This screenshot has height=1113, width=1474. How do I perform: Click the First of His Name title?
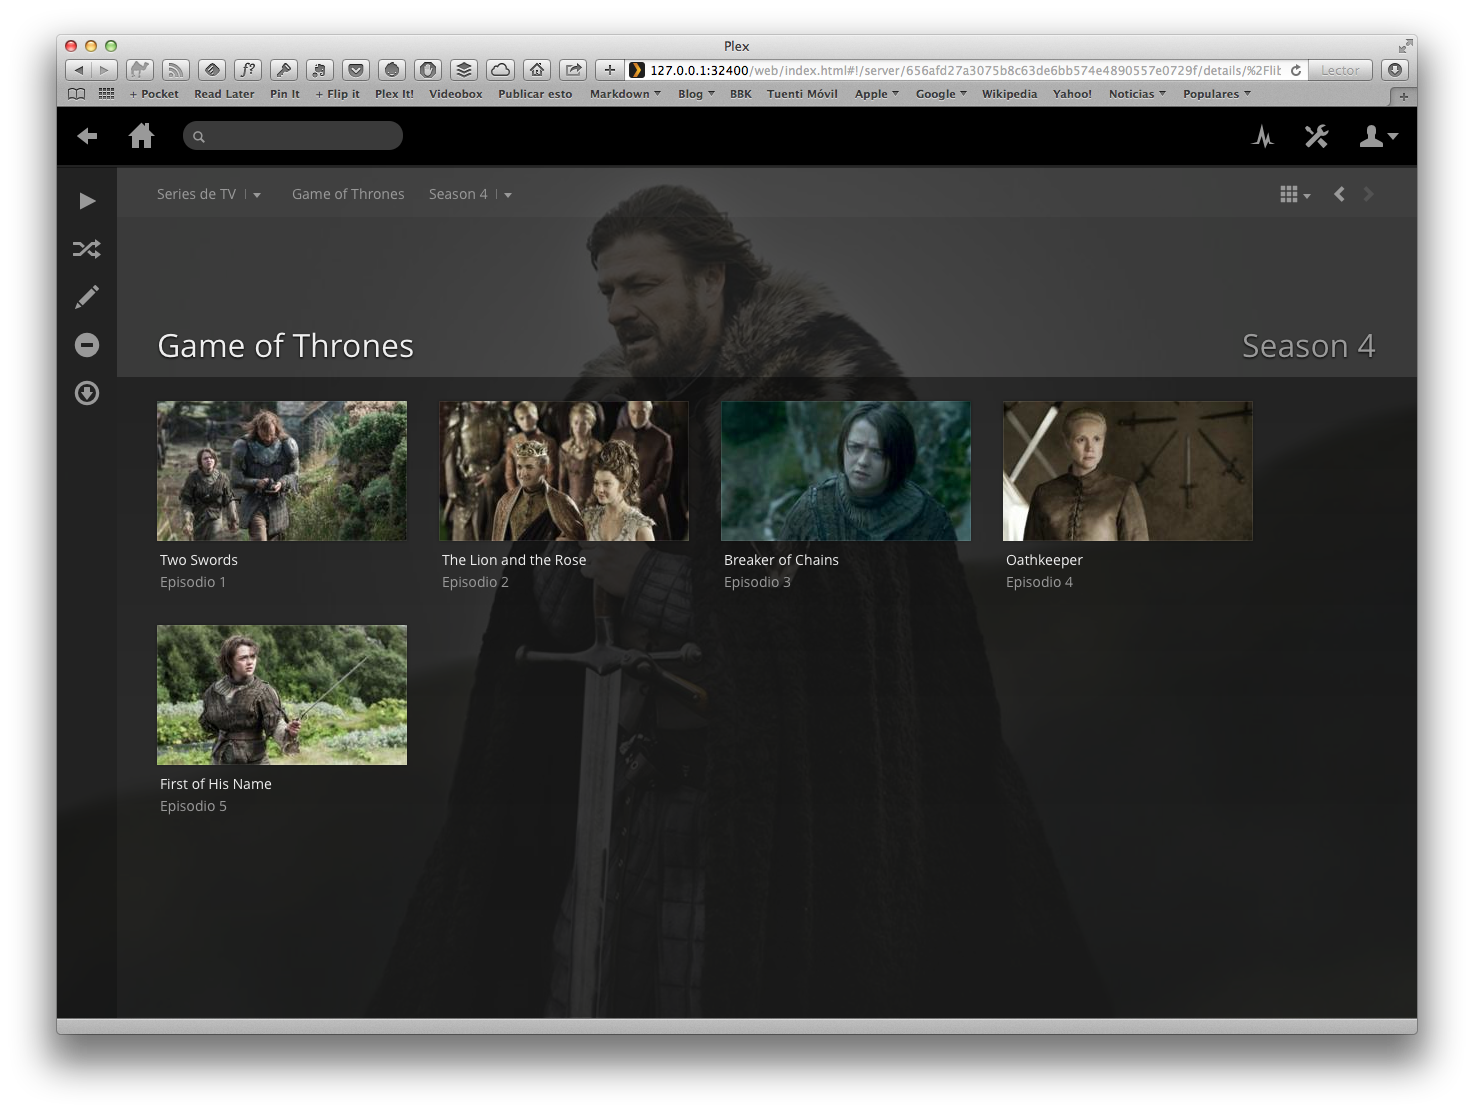(216, 784)
